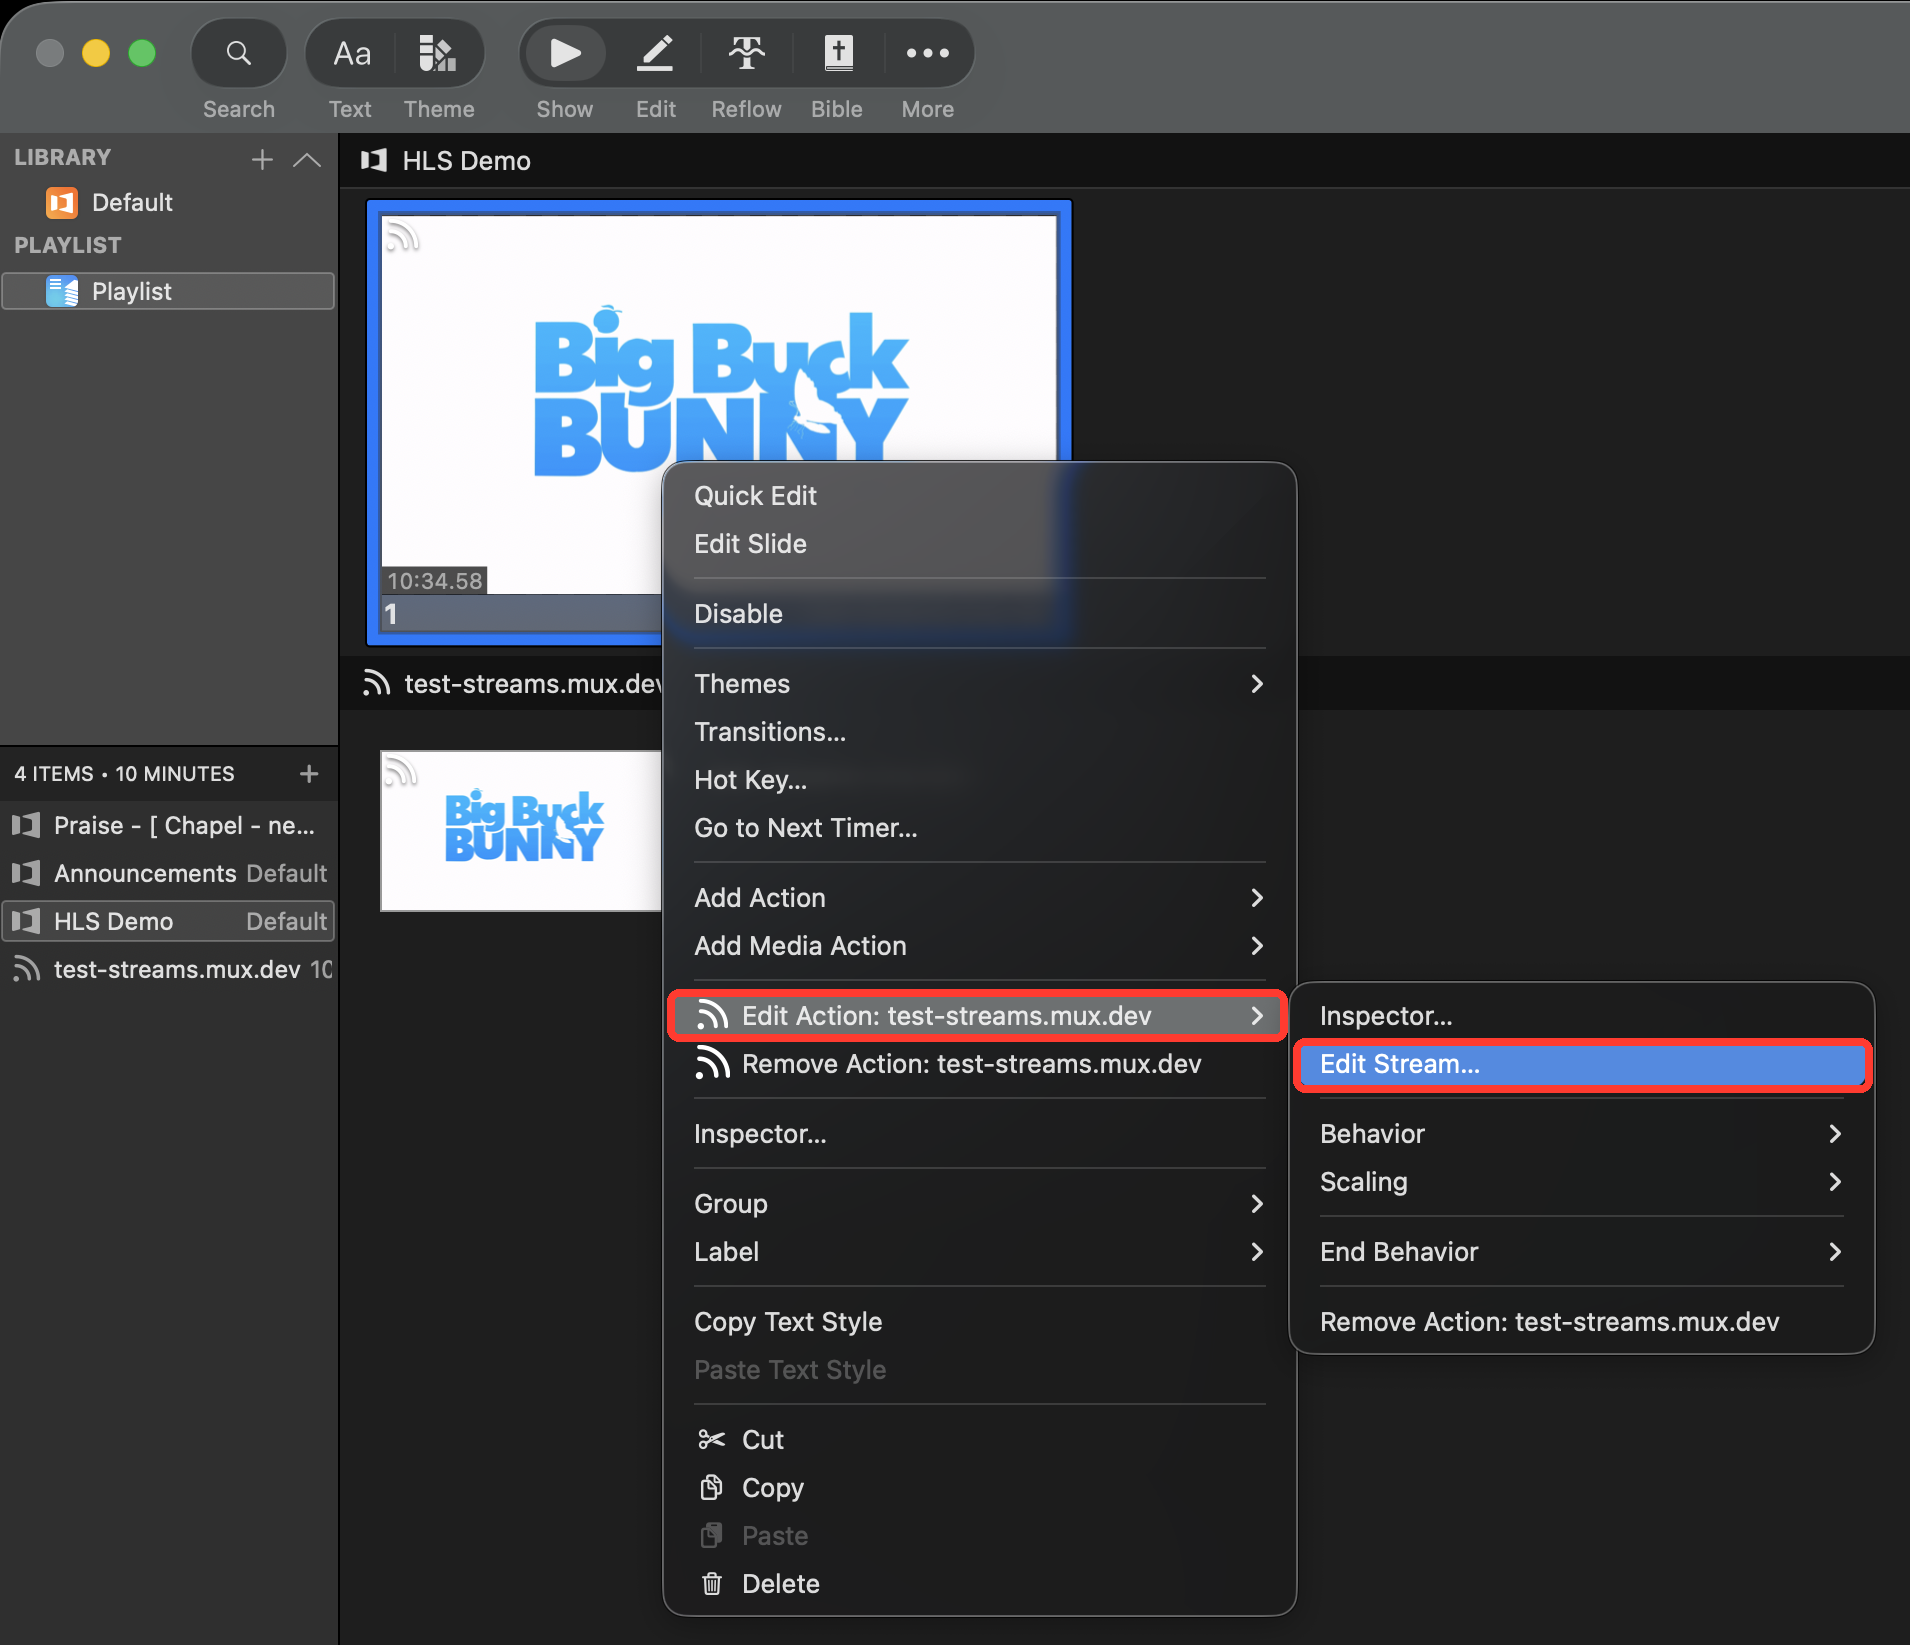Open Edit Action: test-streams.mux.dev submenu
This screenshot has width=1910, height=1645.
pyautogui.click(x=979, y=1016)
